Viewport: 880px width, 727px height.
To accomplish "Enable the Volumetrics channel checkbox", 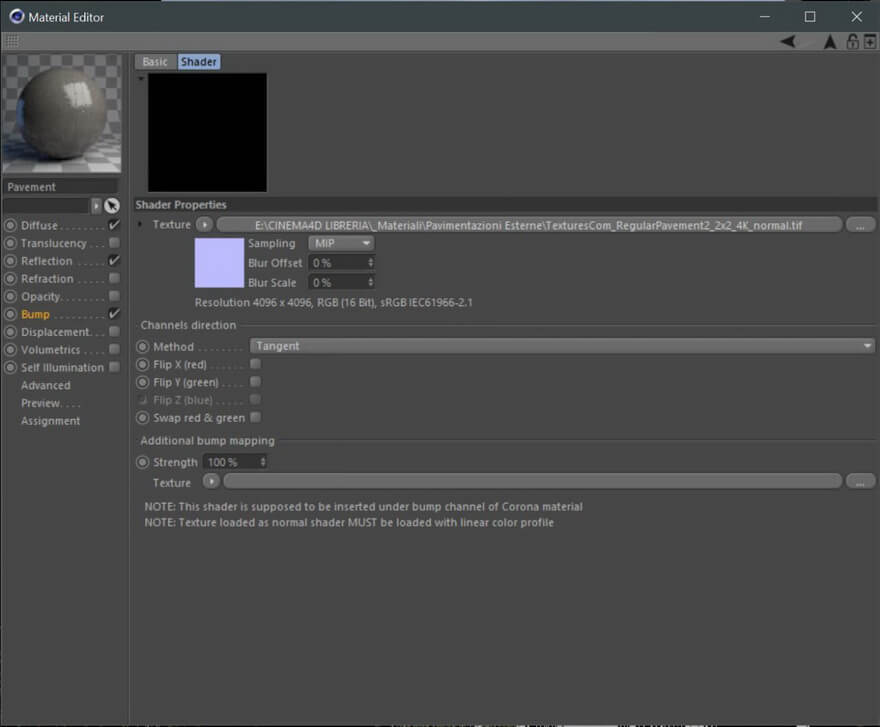I will [114, 349].
